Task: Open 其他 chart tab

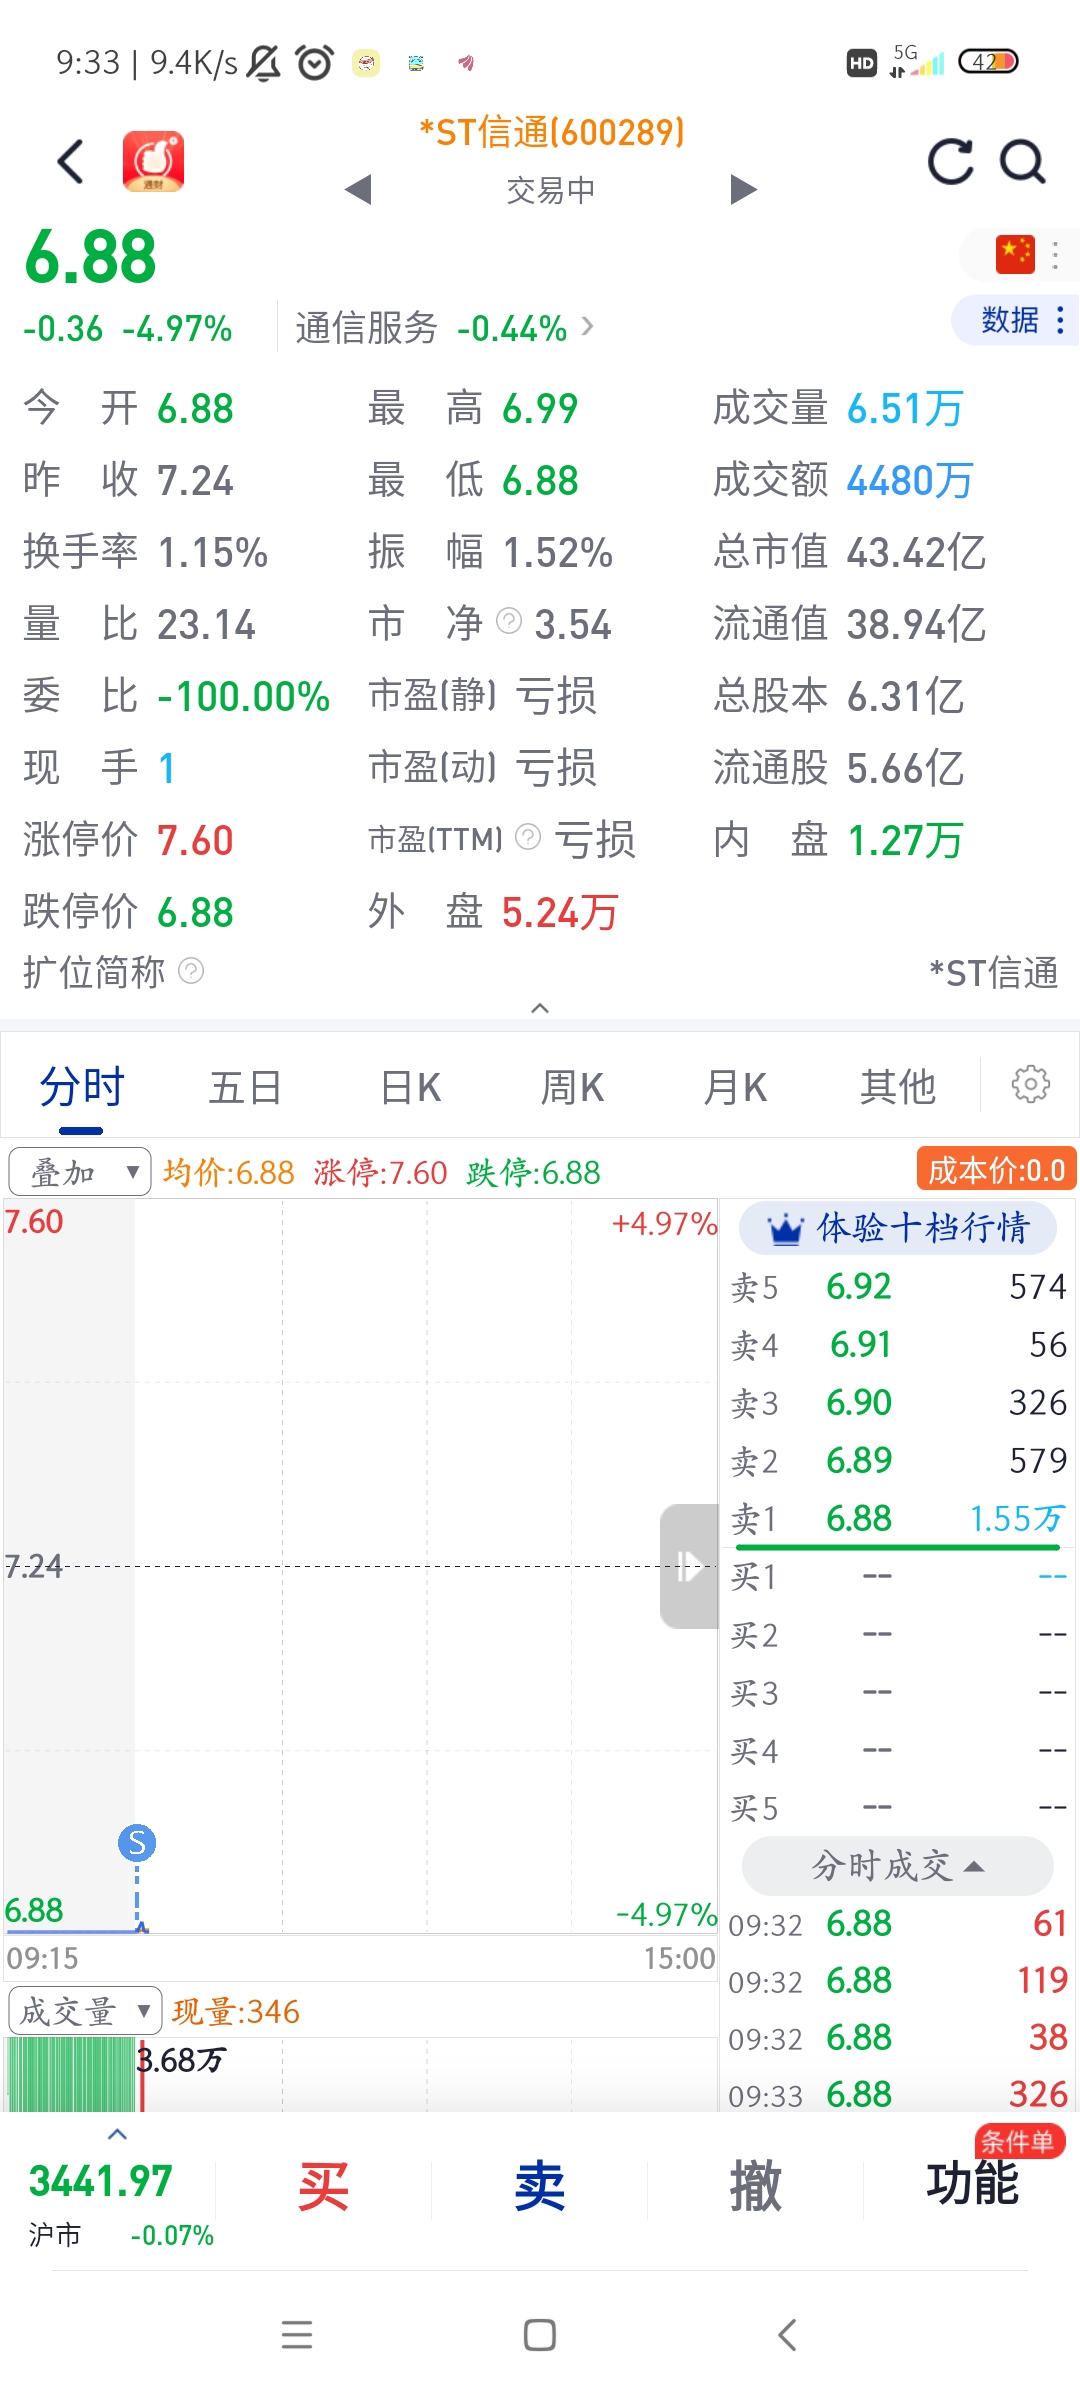Action: click(x=897, y=1087)
